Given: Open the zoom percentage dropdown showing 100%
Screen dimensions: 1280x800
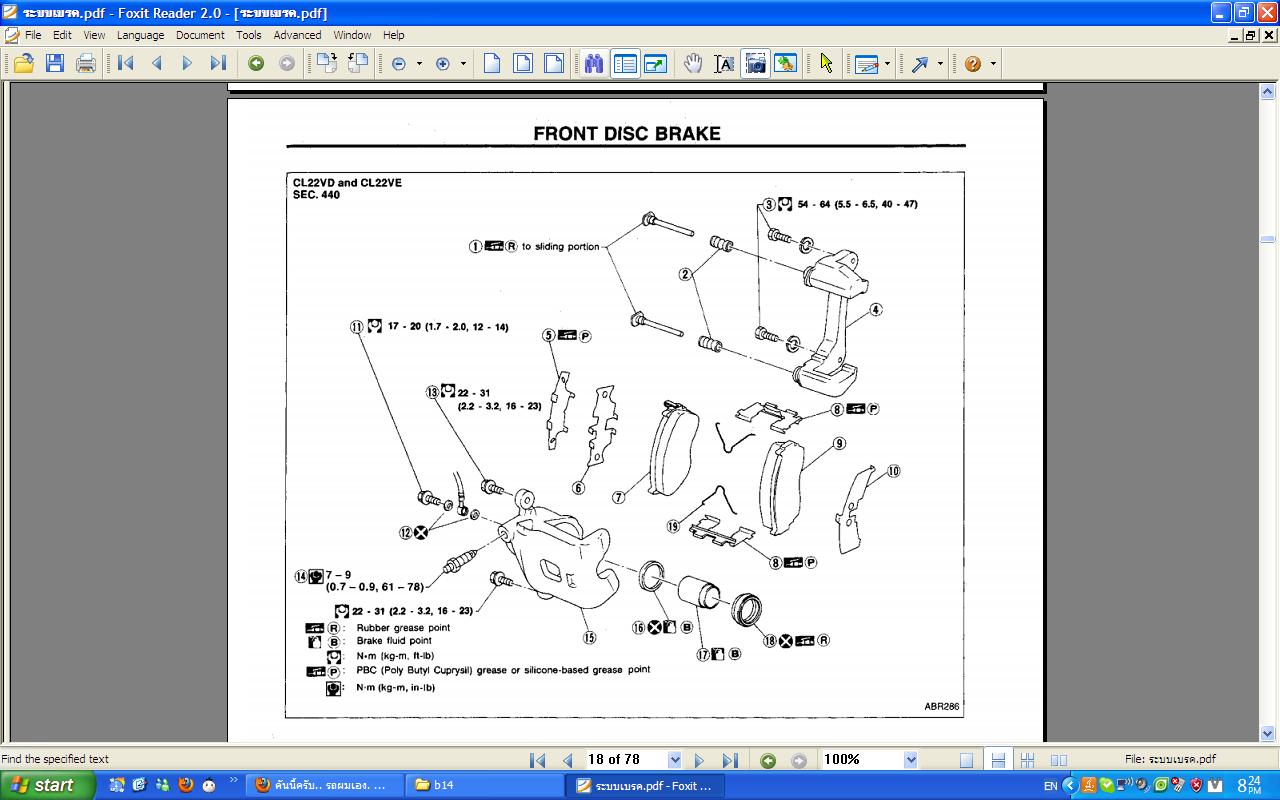Looking at the screenshot, I should point(910,760).
